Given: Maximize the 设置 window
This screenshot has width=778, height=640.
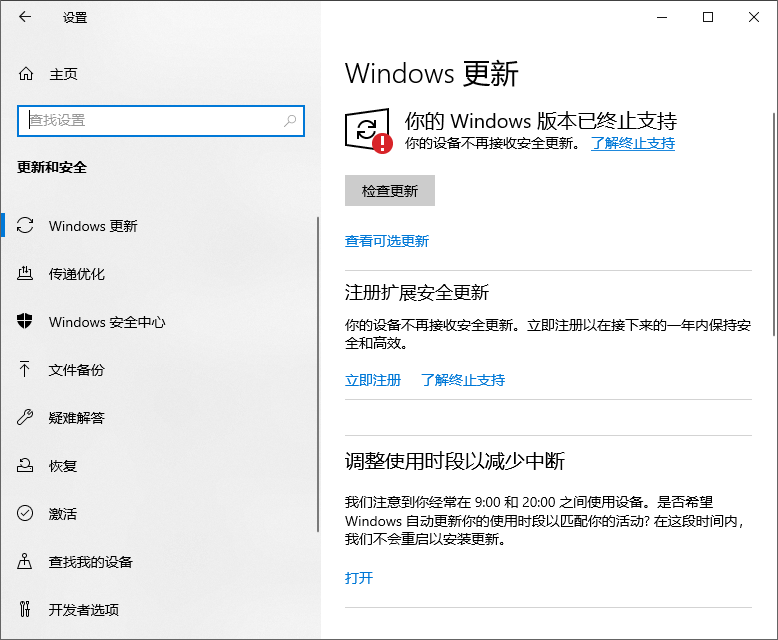Looking at the screenshot, I should coord(708,17).
